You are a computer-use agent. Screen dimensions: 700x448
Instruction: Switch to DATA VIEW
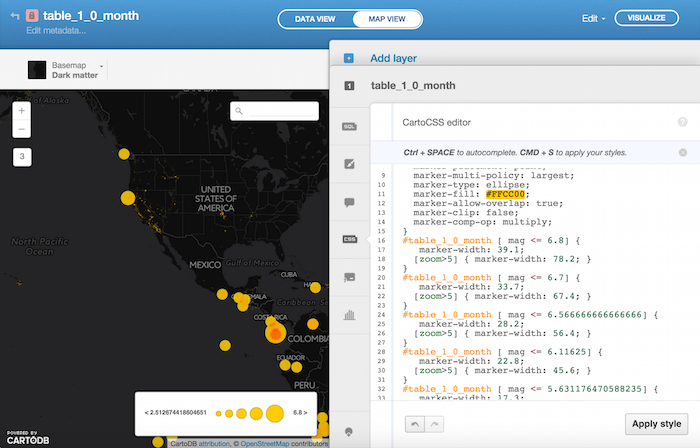(315, 19)
